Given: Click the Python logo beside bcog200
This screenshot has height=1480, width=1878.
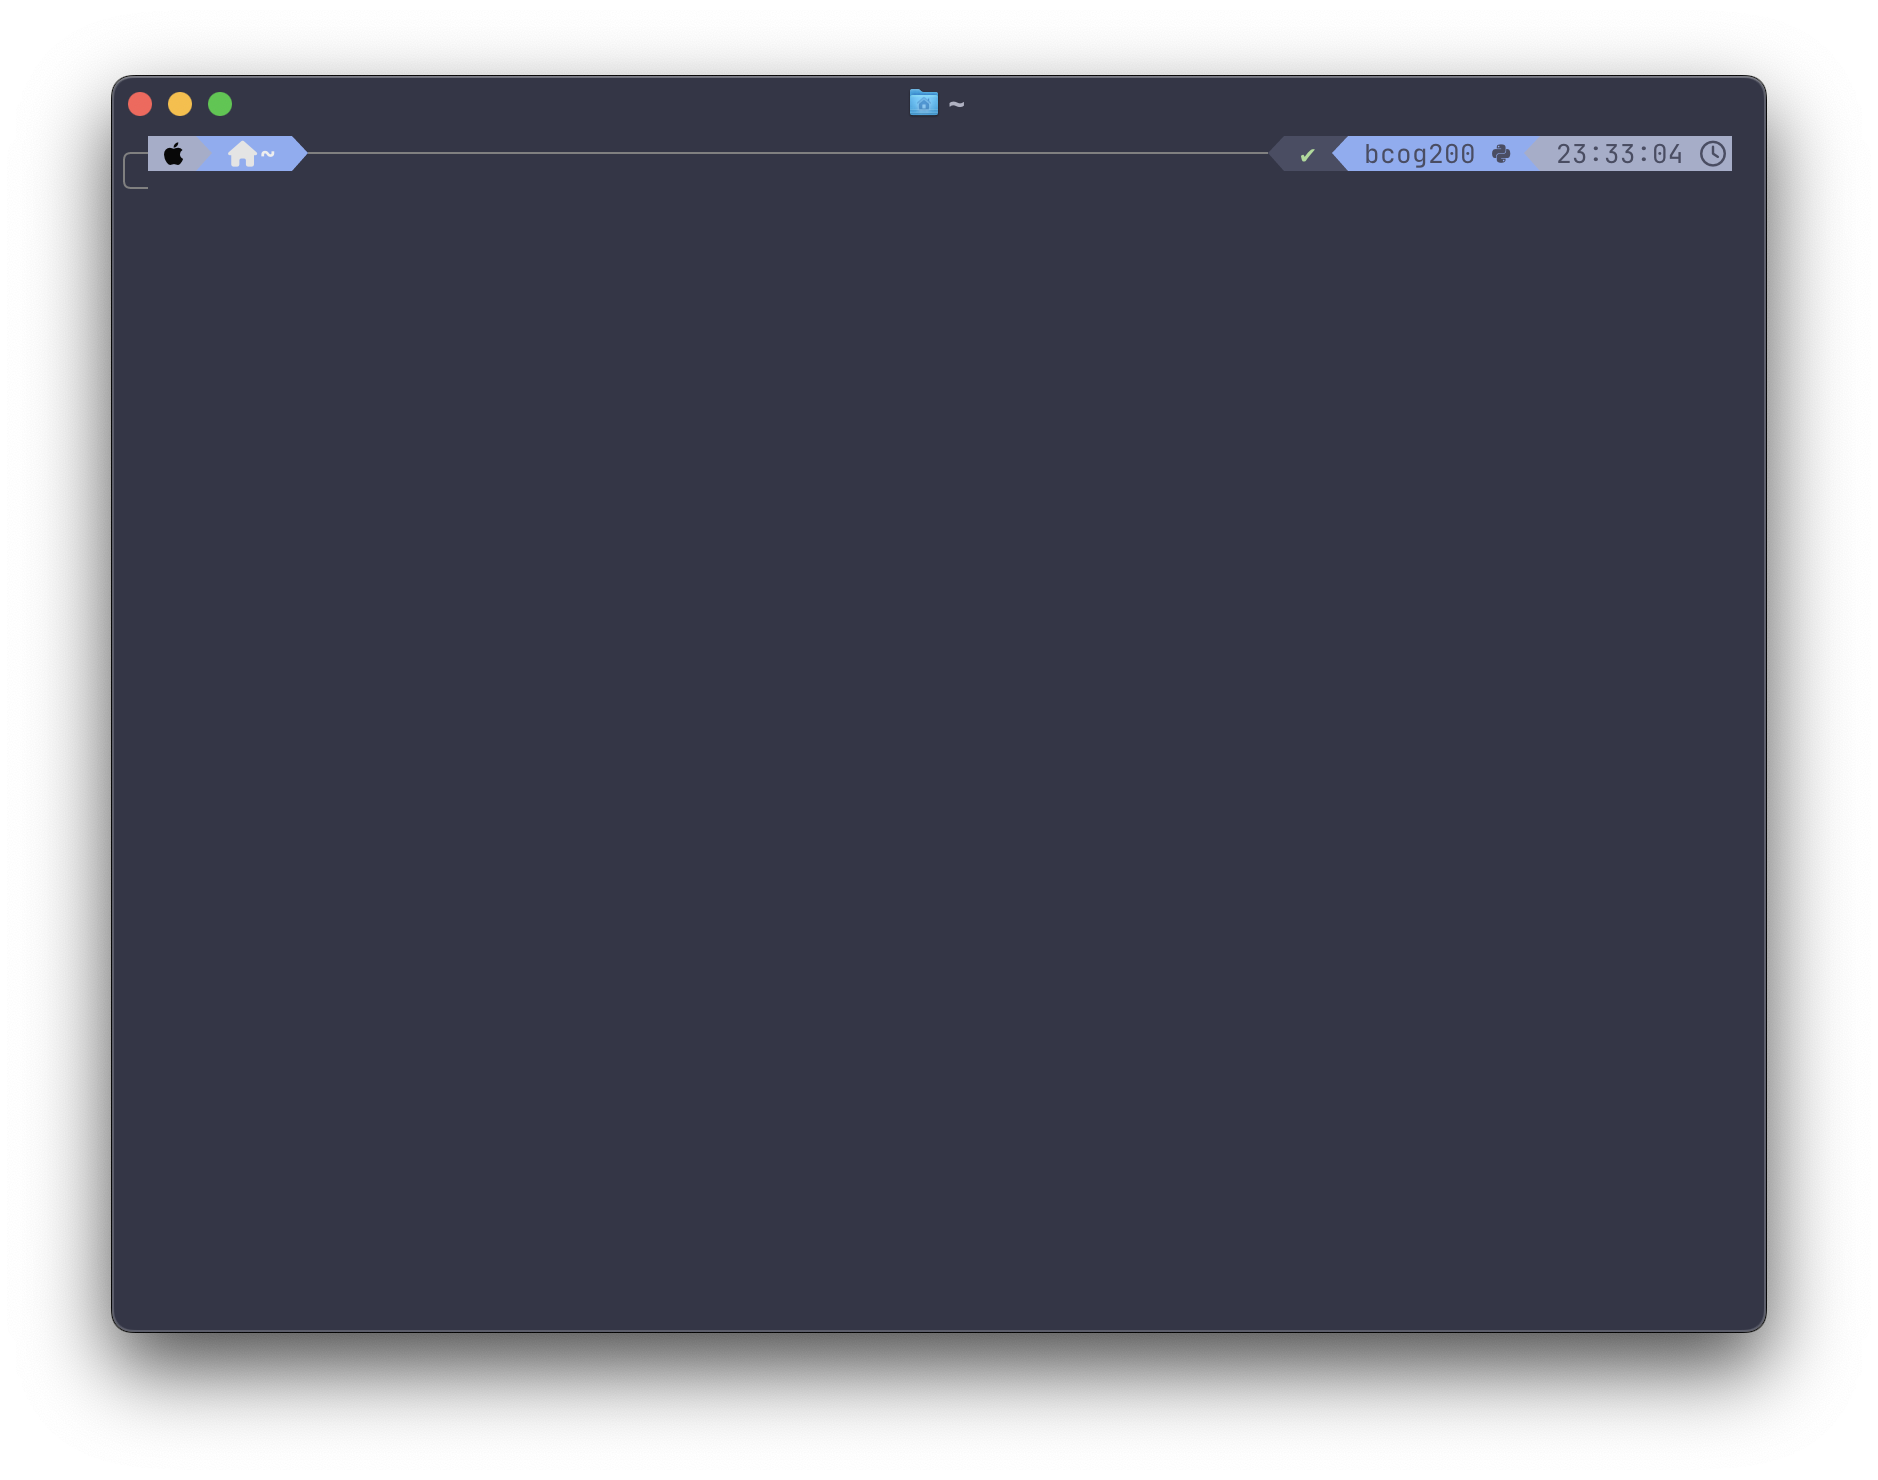Looking at the screenshot, I should (x=1501, y=154).
